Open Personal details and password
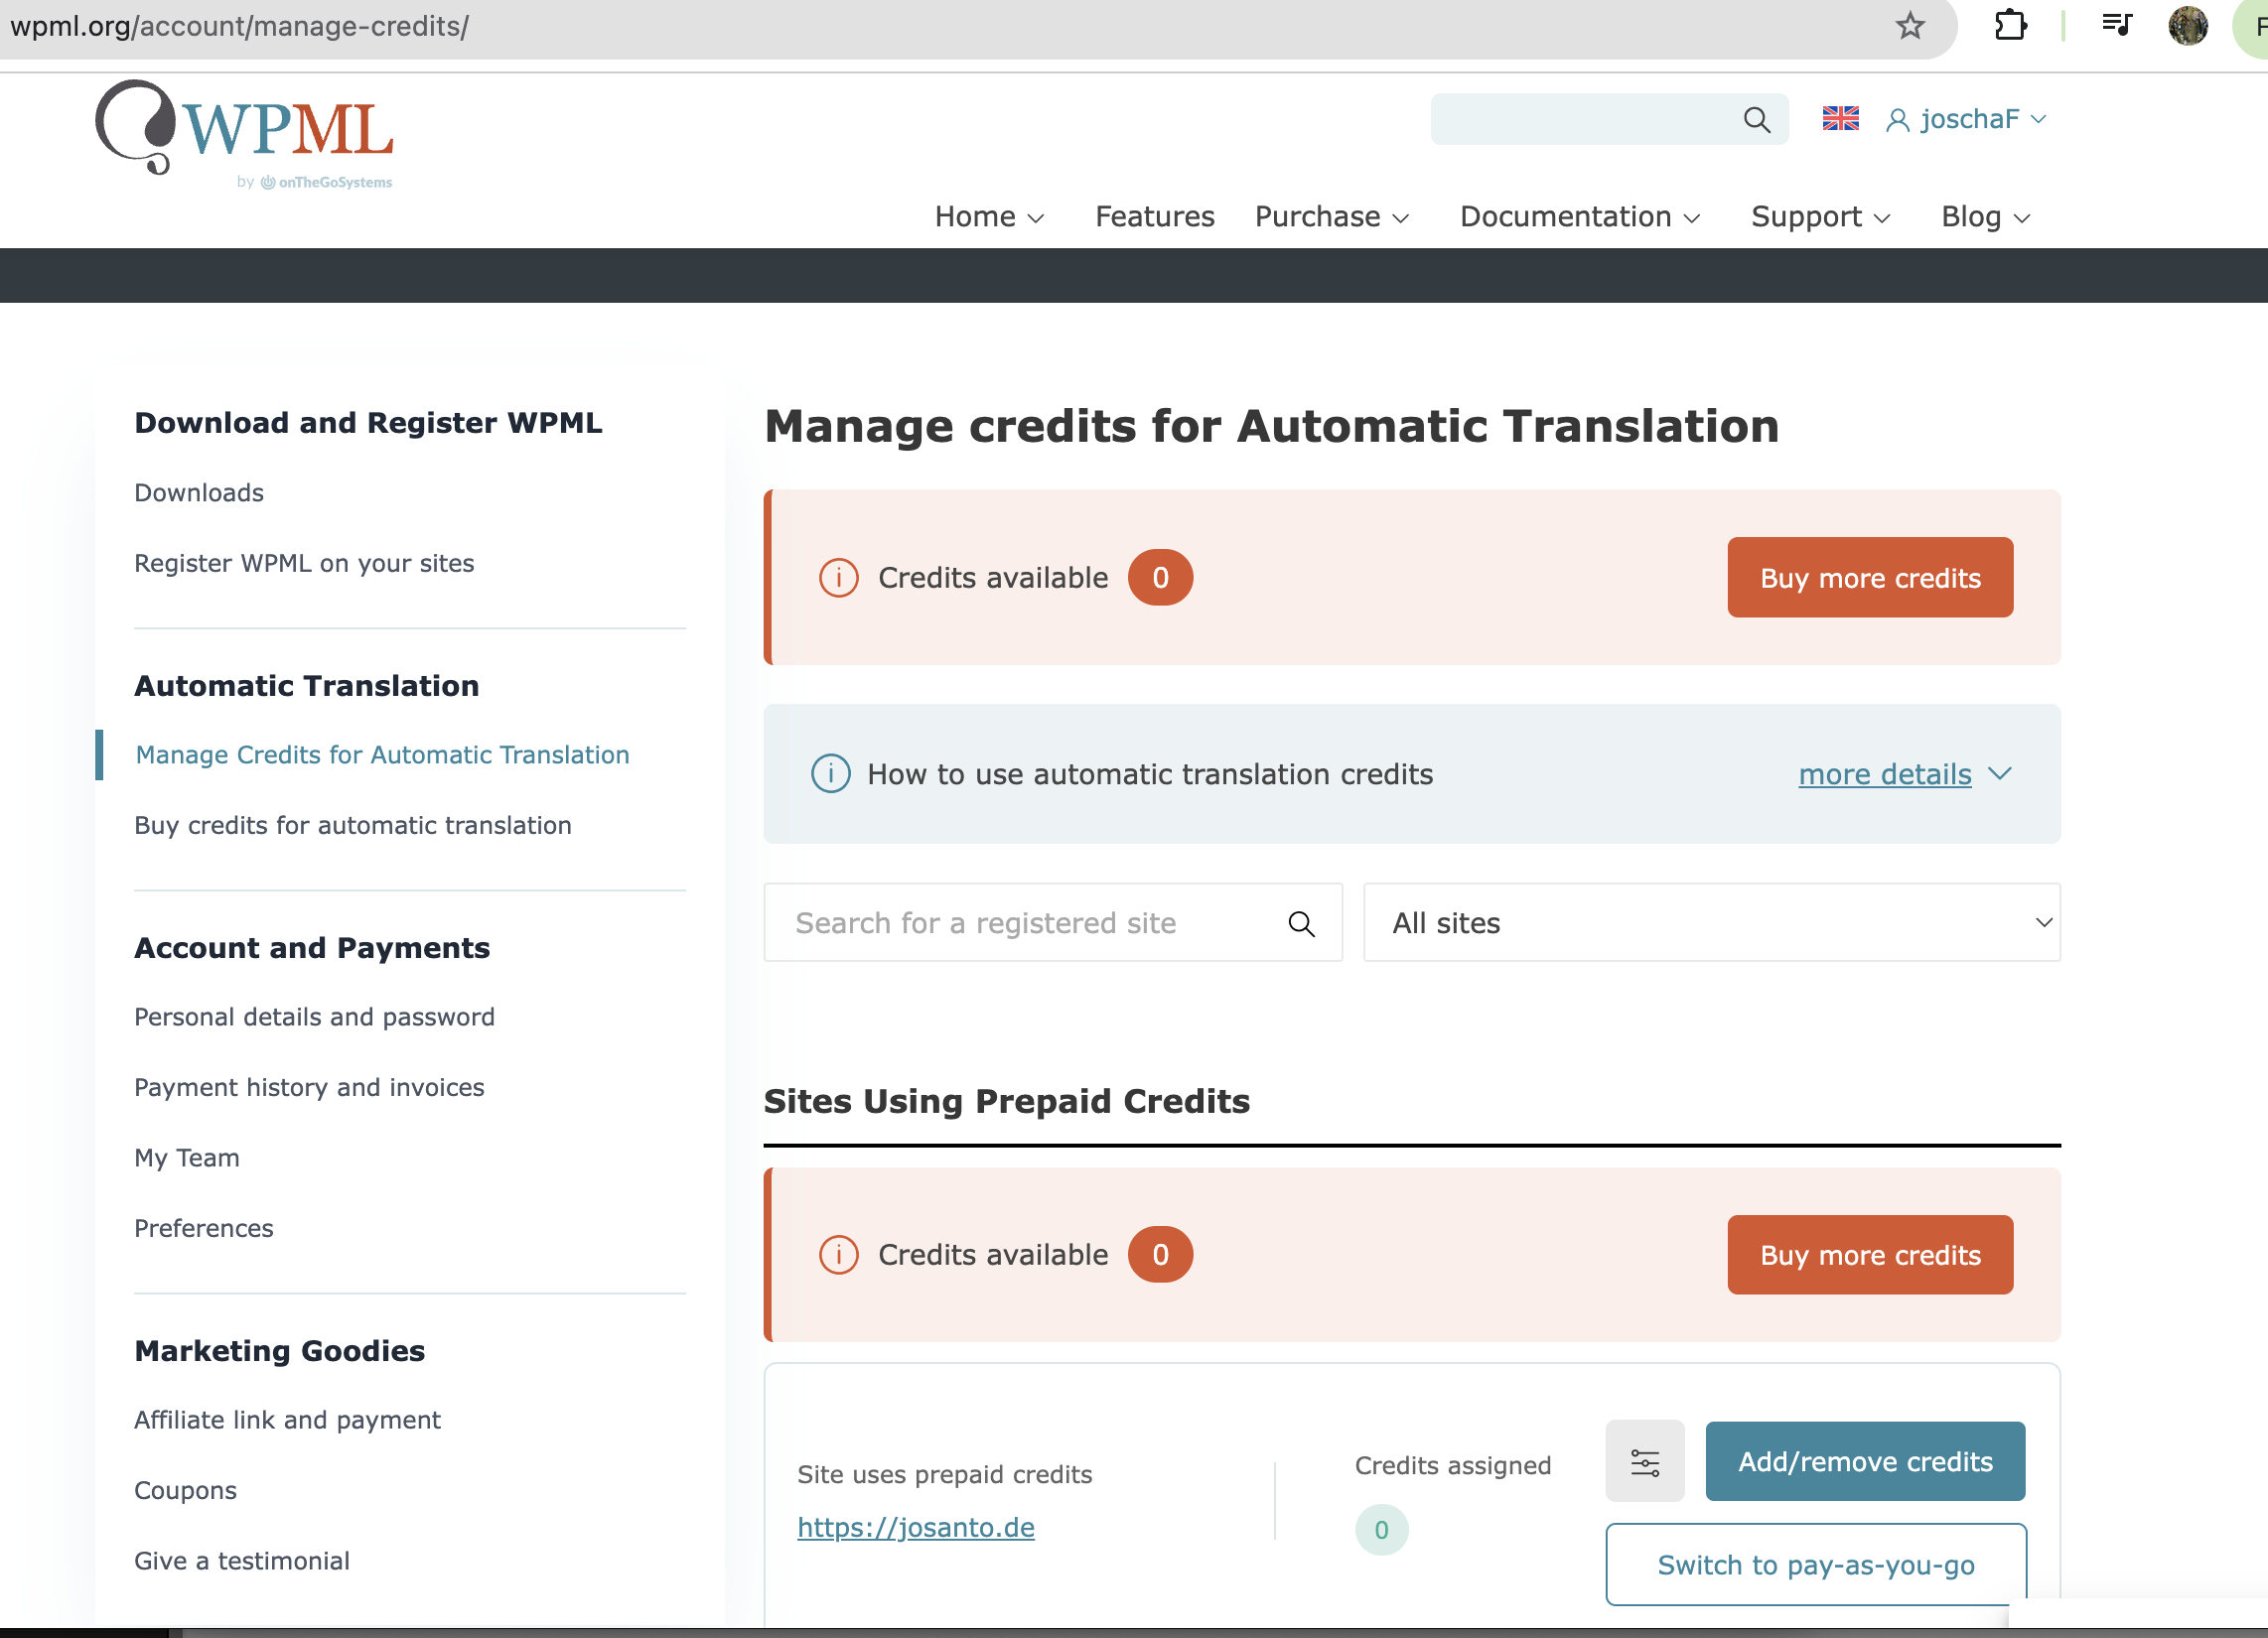Image resolution: width=2268 pixels, height=1638 pixels. click(x=314, y=1018)
